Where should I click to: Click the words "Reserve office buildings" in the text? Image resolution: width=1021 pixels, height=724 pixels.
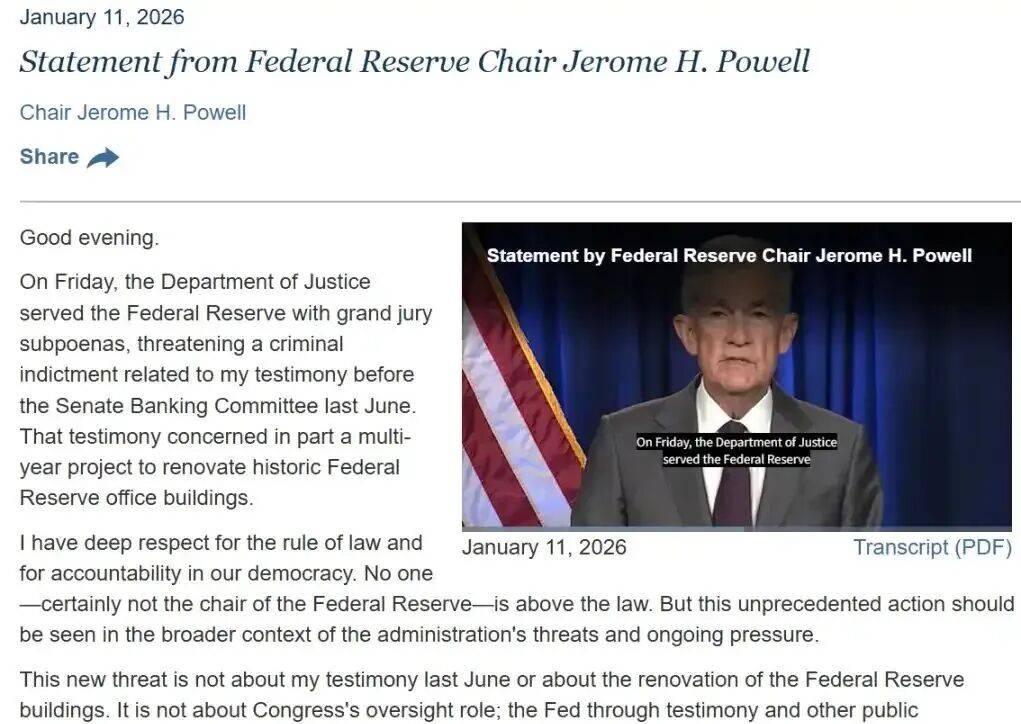click(132, 498)
